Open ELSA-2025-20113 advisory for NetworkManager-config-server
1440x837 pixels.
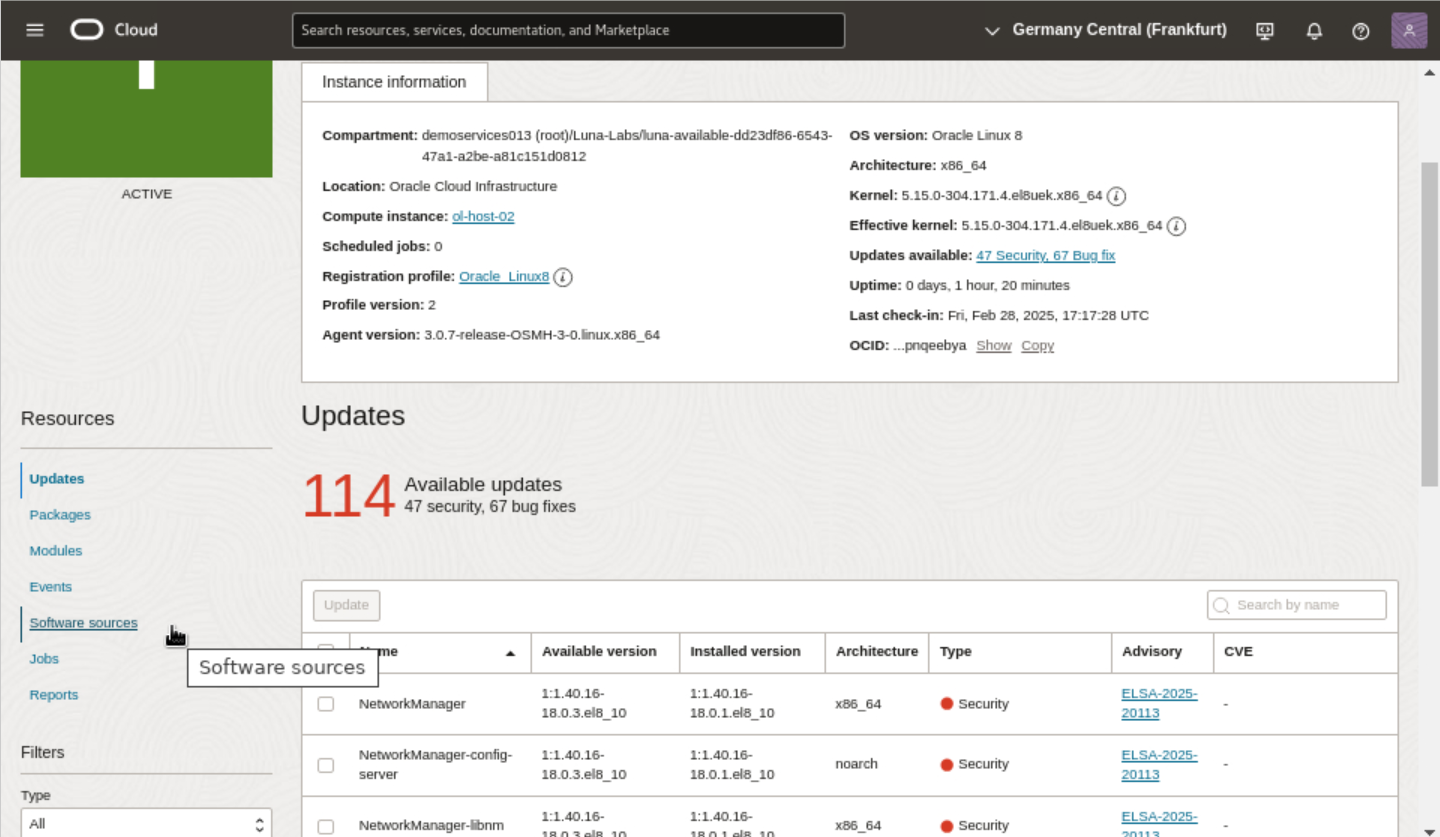point(1160,765)
